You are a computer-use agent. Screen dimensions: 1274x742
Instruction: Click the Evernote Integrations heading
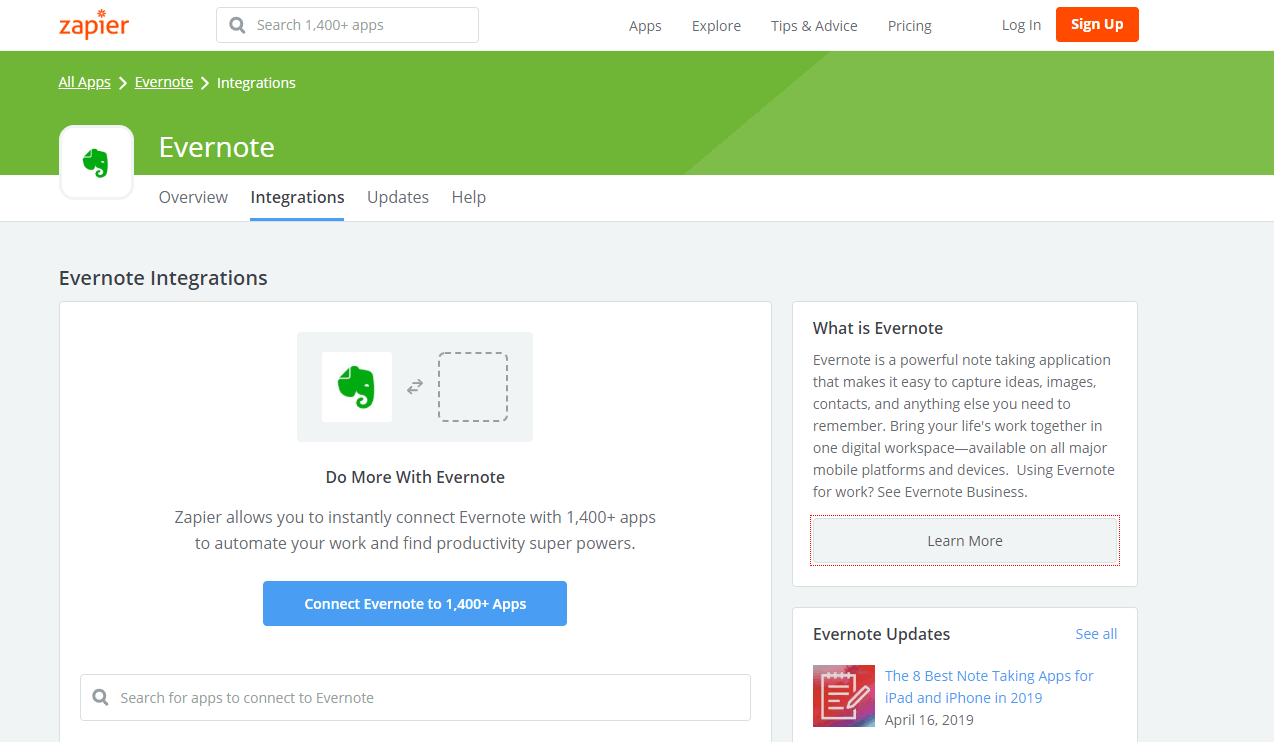click(163, 278)
